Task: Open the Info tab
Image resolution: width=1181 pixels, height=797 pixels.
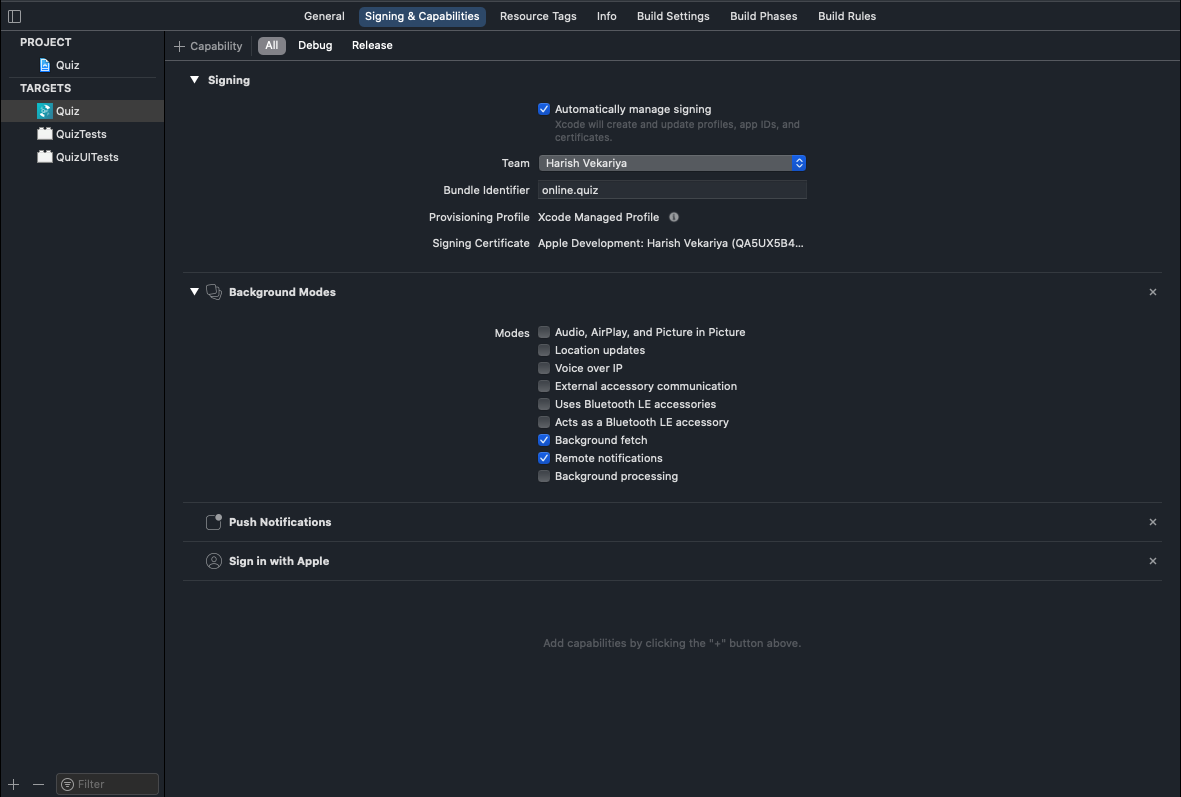Action: [606, 16]
